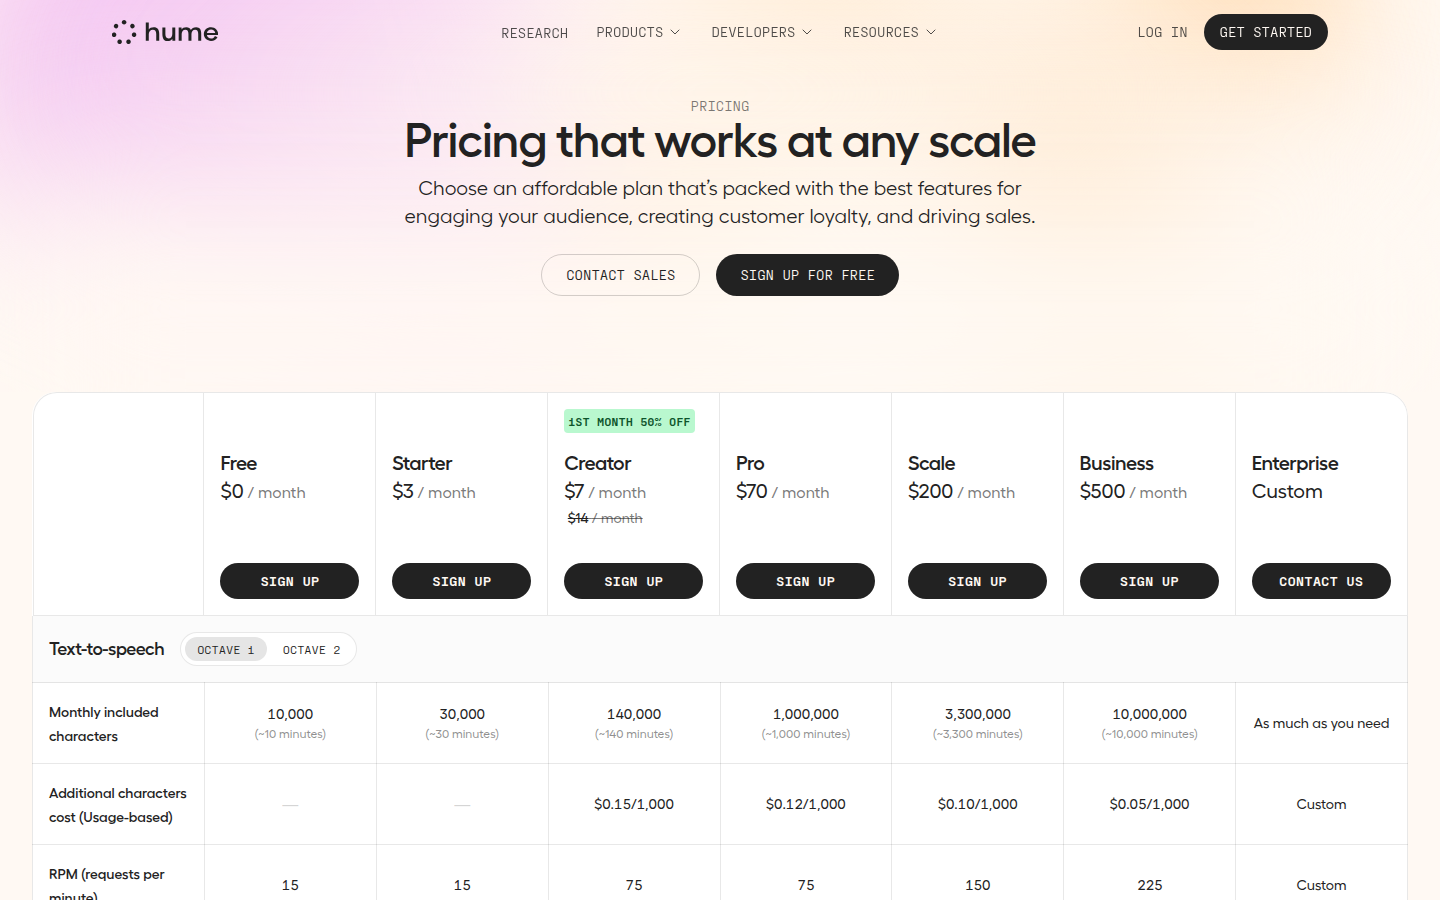Open the Research nav link

point(534,33)
